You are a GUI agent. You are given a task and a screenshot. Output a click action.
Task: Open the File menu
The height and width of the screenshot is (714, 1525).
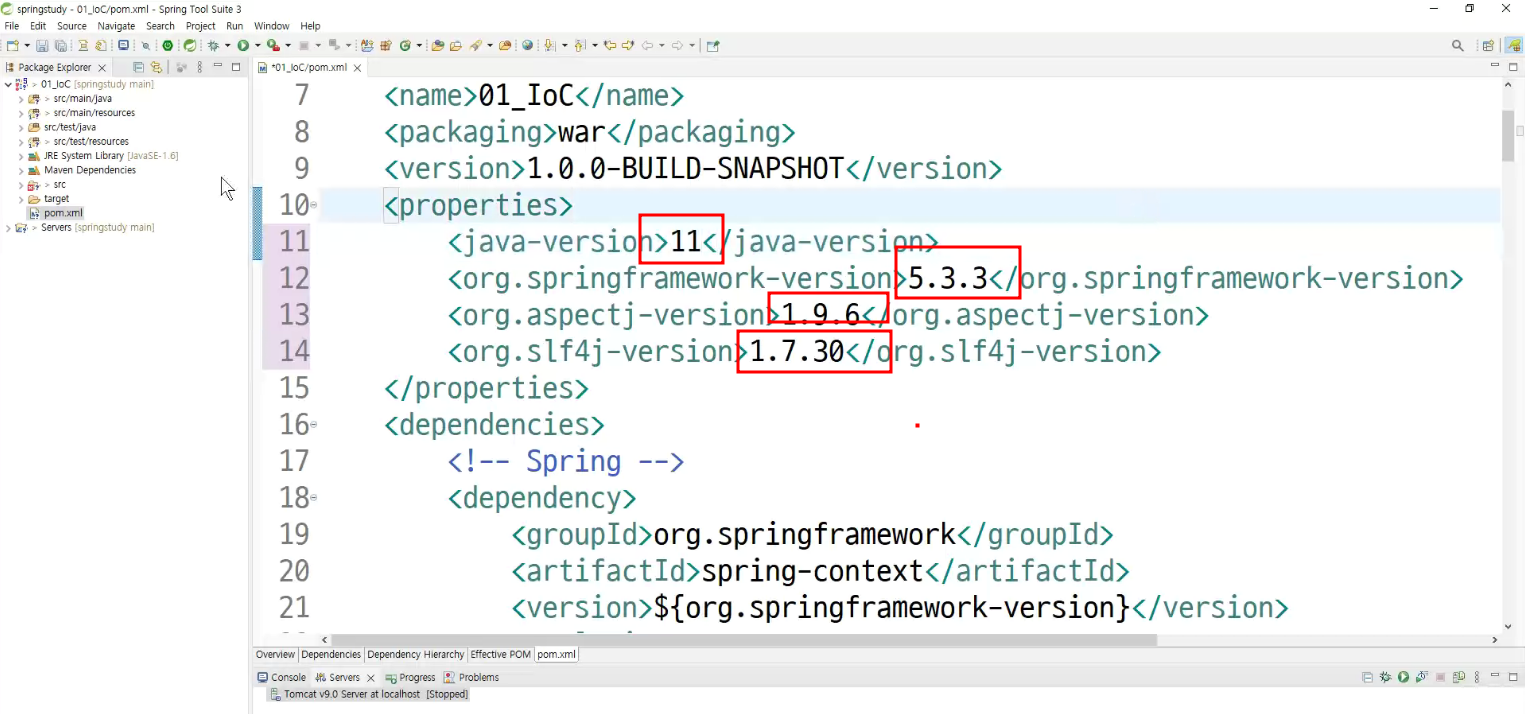click(x=12, y=26)
